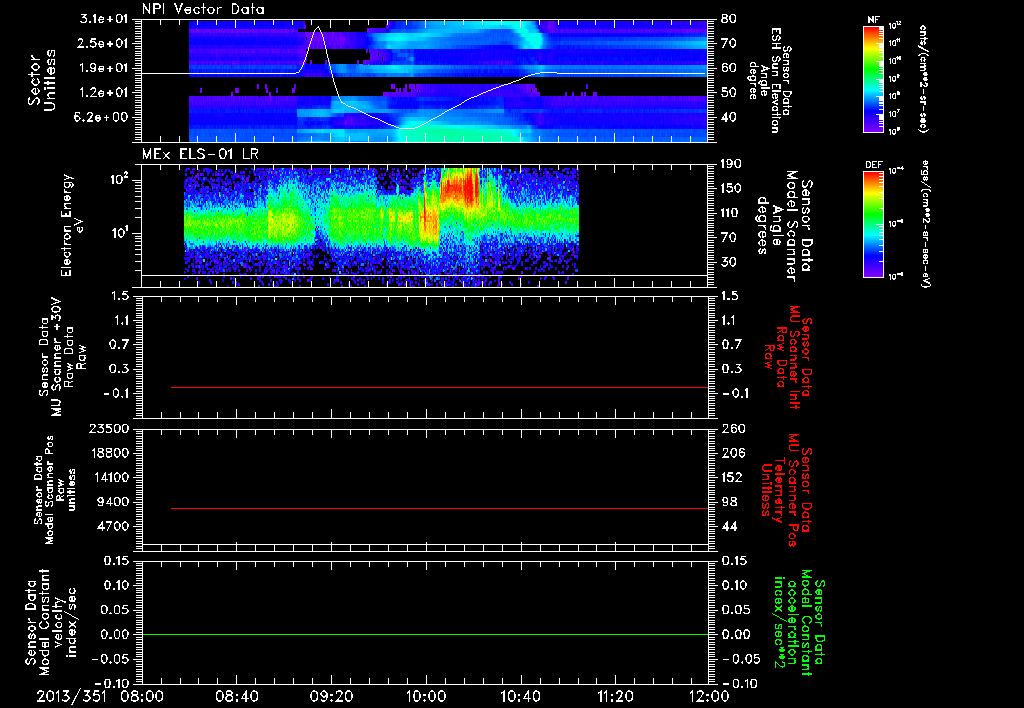Click the "09:20" time axis label
1024x708 pixels.
coord(331,696)
